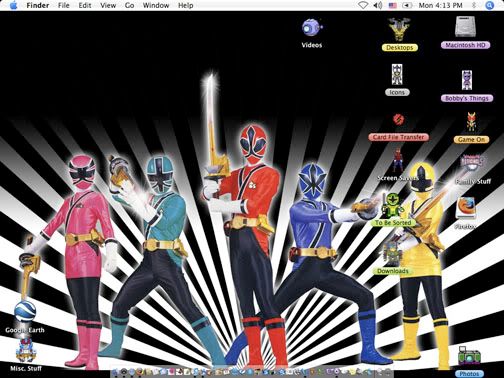Click the Wi-Fi status icon
Screen dimensions: 504x378
pos(363,5)
